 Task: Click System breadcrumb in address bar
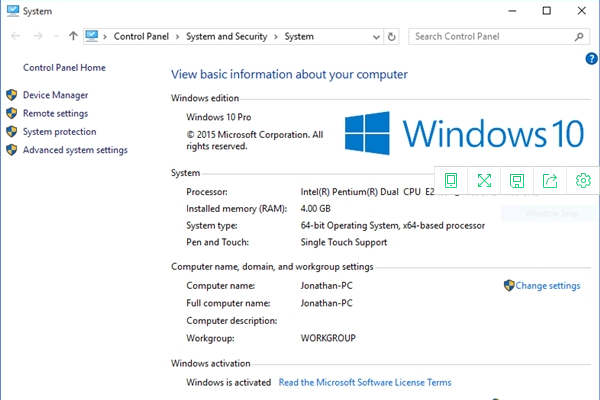[x=299, y=36]
